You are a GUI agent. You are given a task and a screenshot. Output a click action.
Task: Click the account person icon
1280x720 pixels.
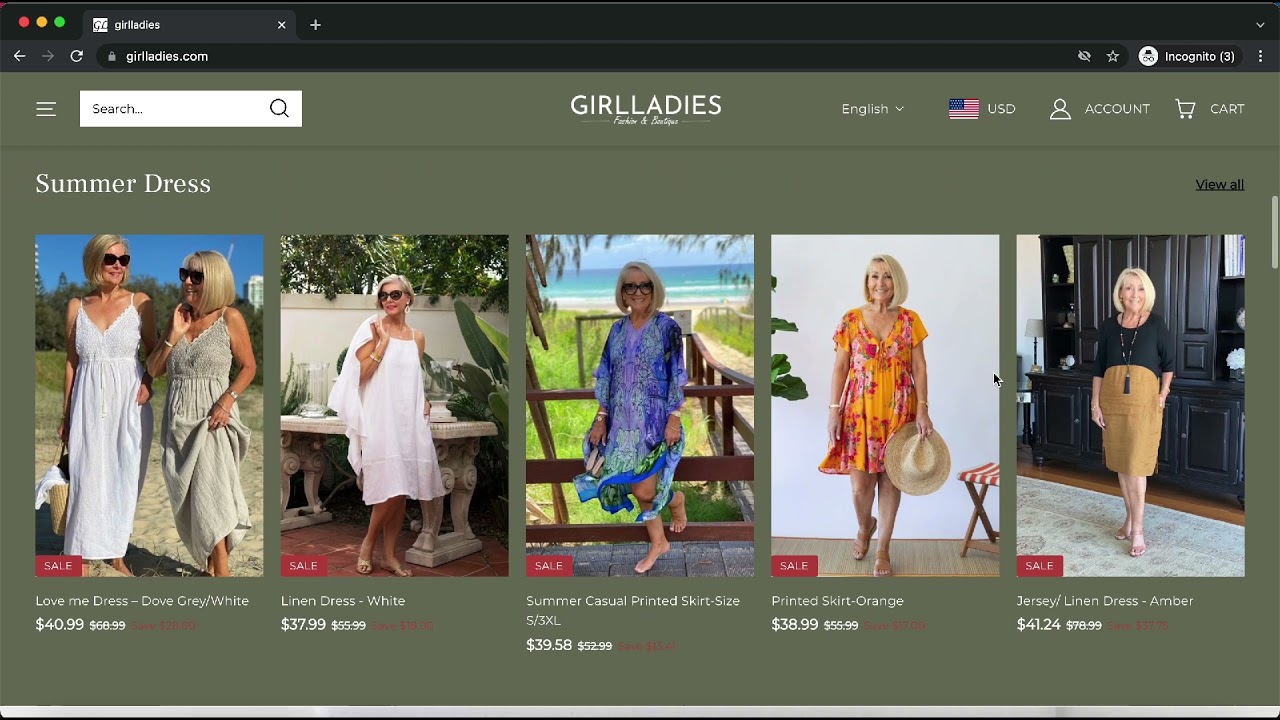(x=1060, y=109)
